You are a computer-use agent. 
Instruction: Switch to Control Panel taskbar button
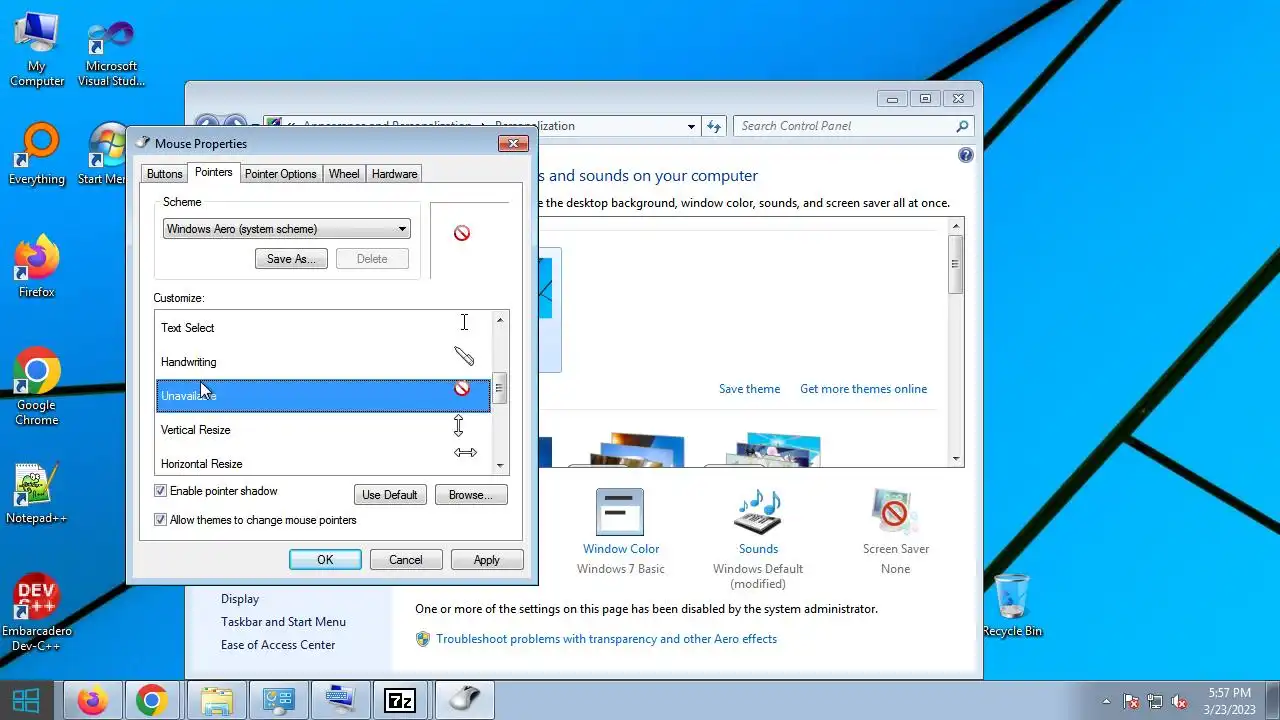[x=279, y=701]
